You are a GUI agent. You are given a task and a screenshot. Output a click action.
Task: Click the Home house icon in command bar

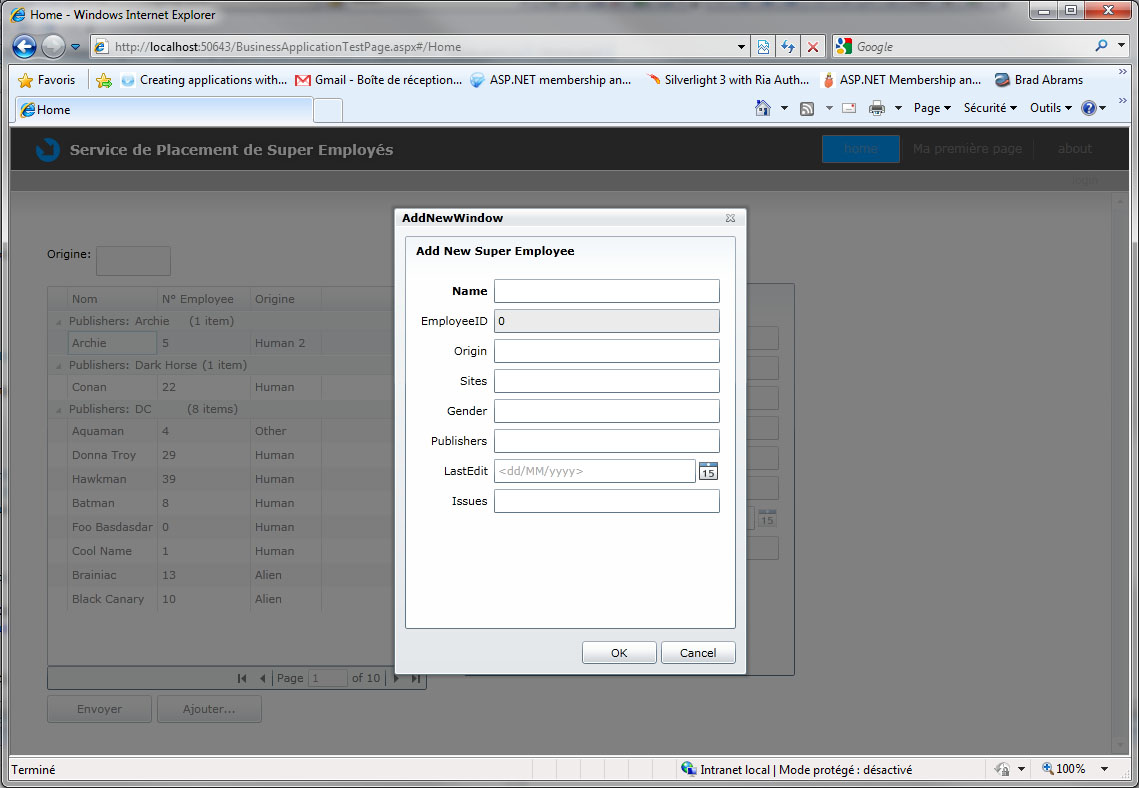tap(763, 108)
